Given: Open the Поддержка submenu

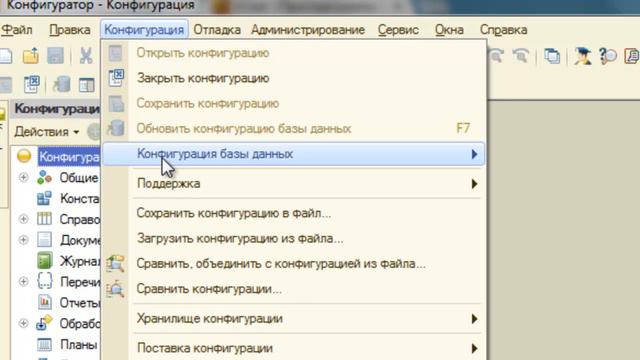Looking at the screenshot, I should [x=293, y=184].
